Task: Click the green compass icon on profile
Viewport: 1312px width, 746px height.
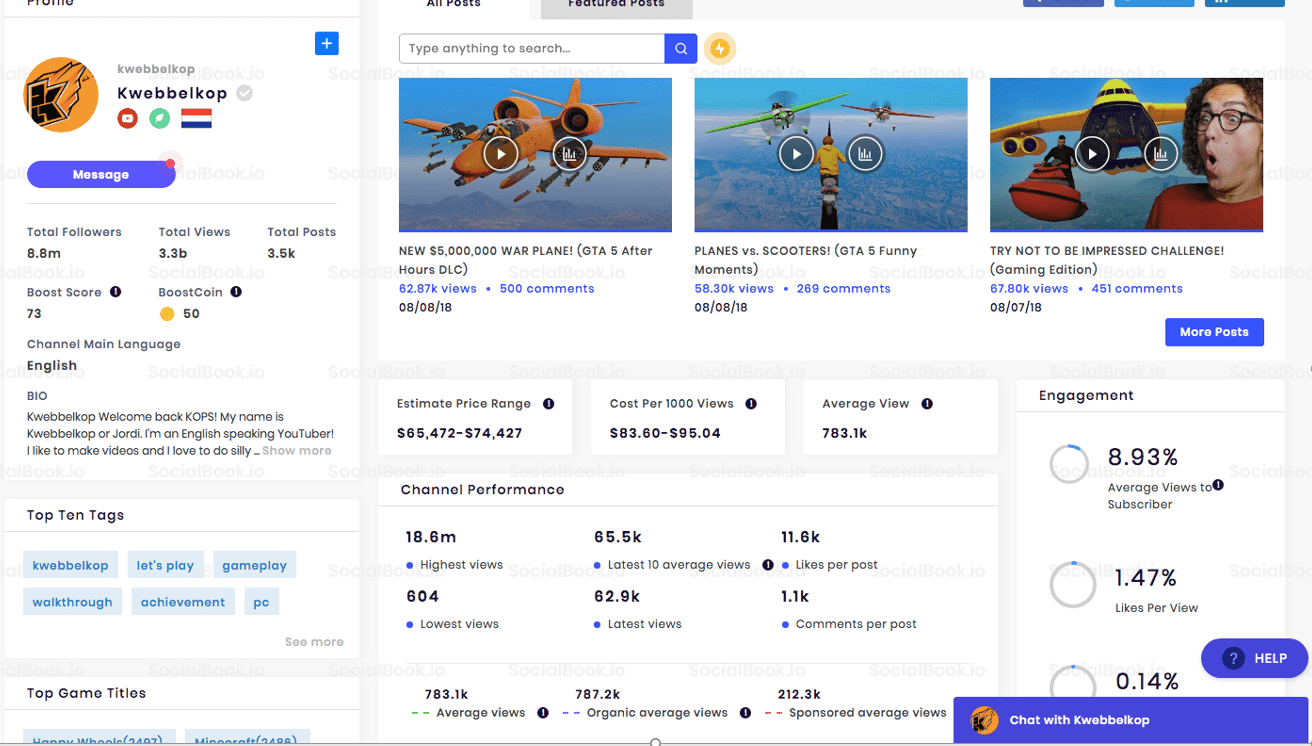Action: coord(159,119)
